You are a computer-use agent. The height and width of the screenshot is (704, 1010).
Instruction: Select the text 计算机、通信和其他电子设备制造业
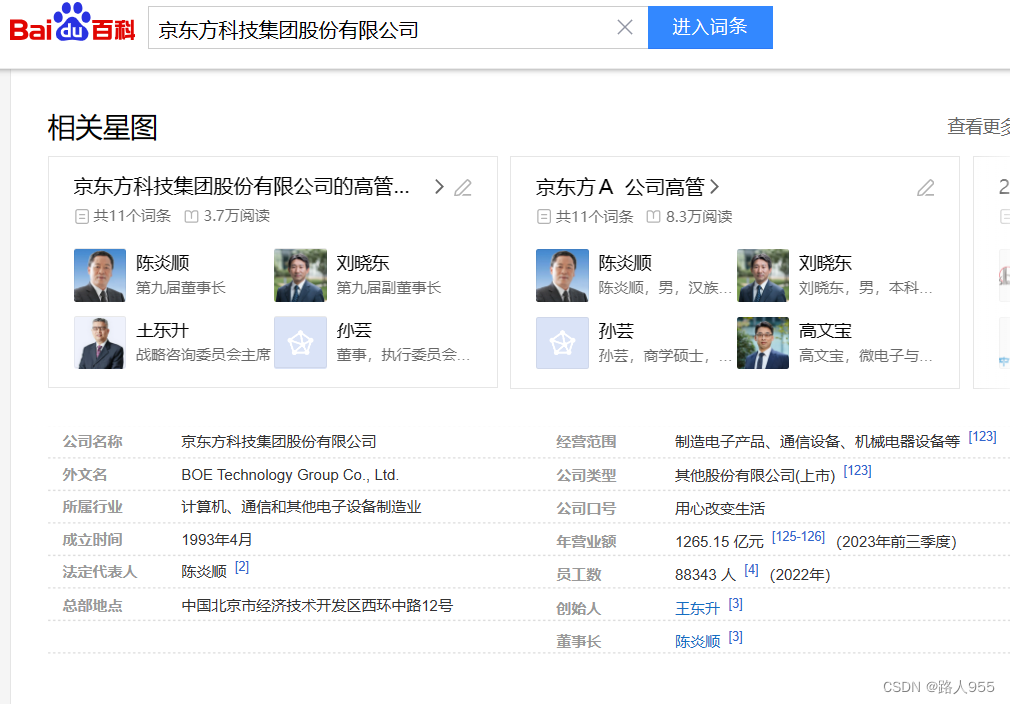click(301, 507)
